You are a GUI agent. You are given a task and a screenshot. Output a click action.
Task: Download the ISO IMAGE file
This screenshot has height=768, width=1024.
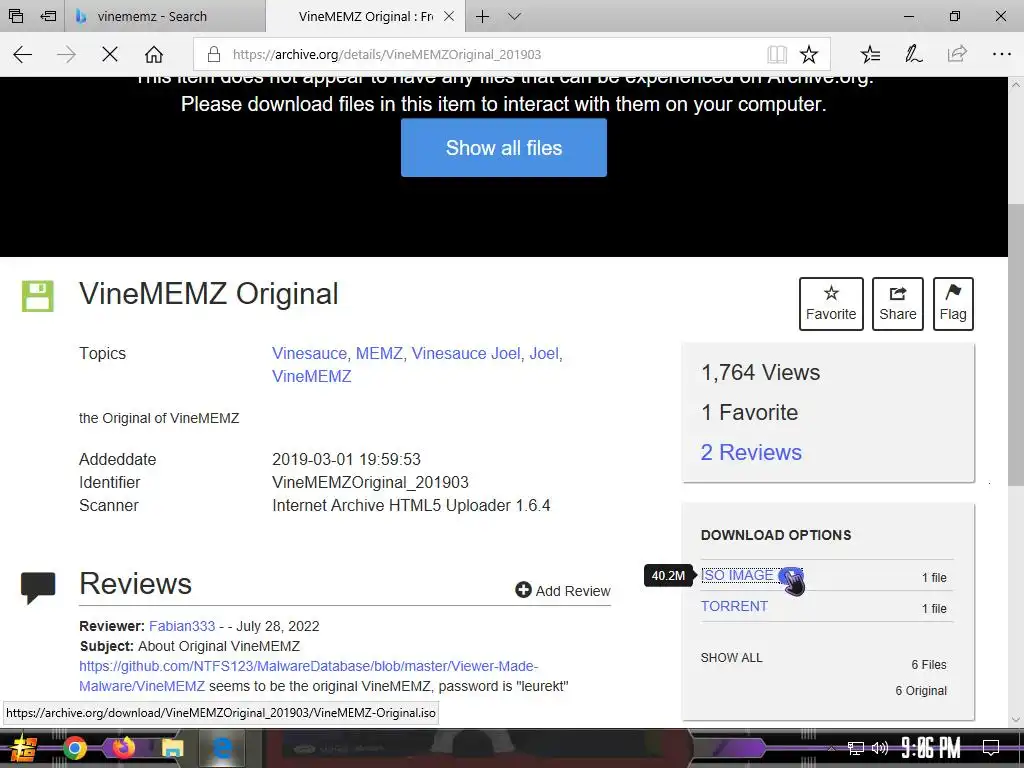[737, 575]
